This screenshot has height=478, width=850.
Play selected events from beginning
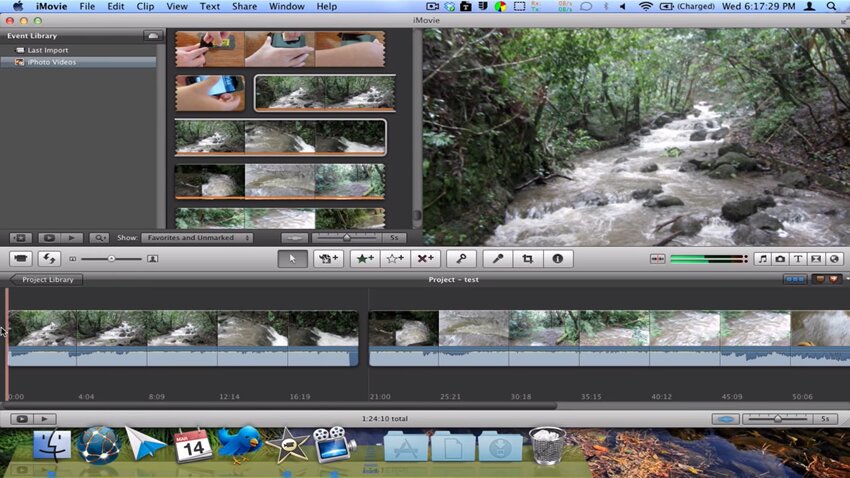pos(71,237)
